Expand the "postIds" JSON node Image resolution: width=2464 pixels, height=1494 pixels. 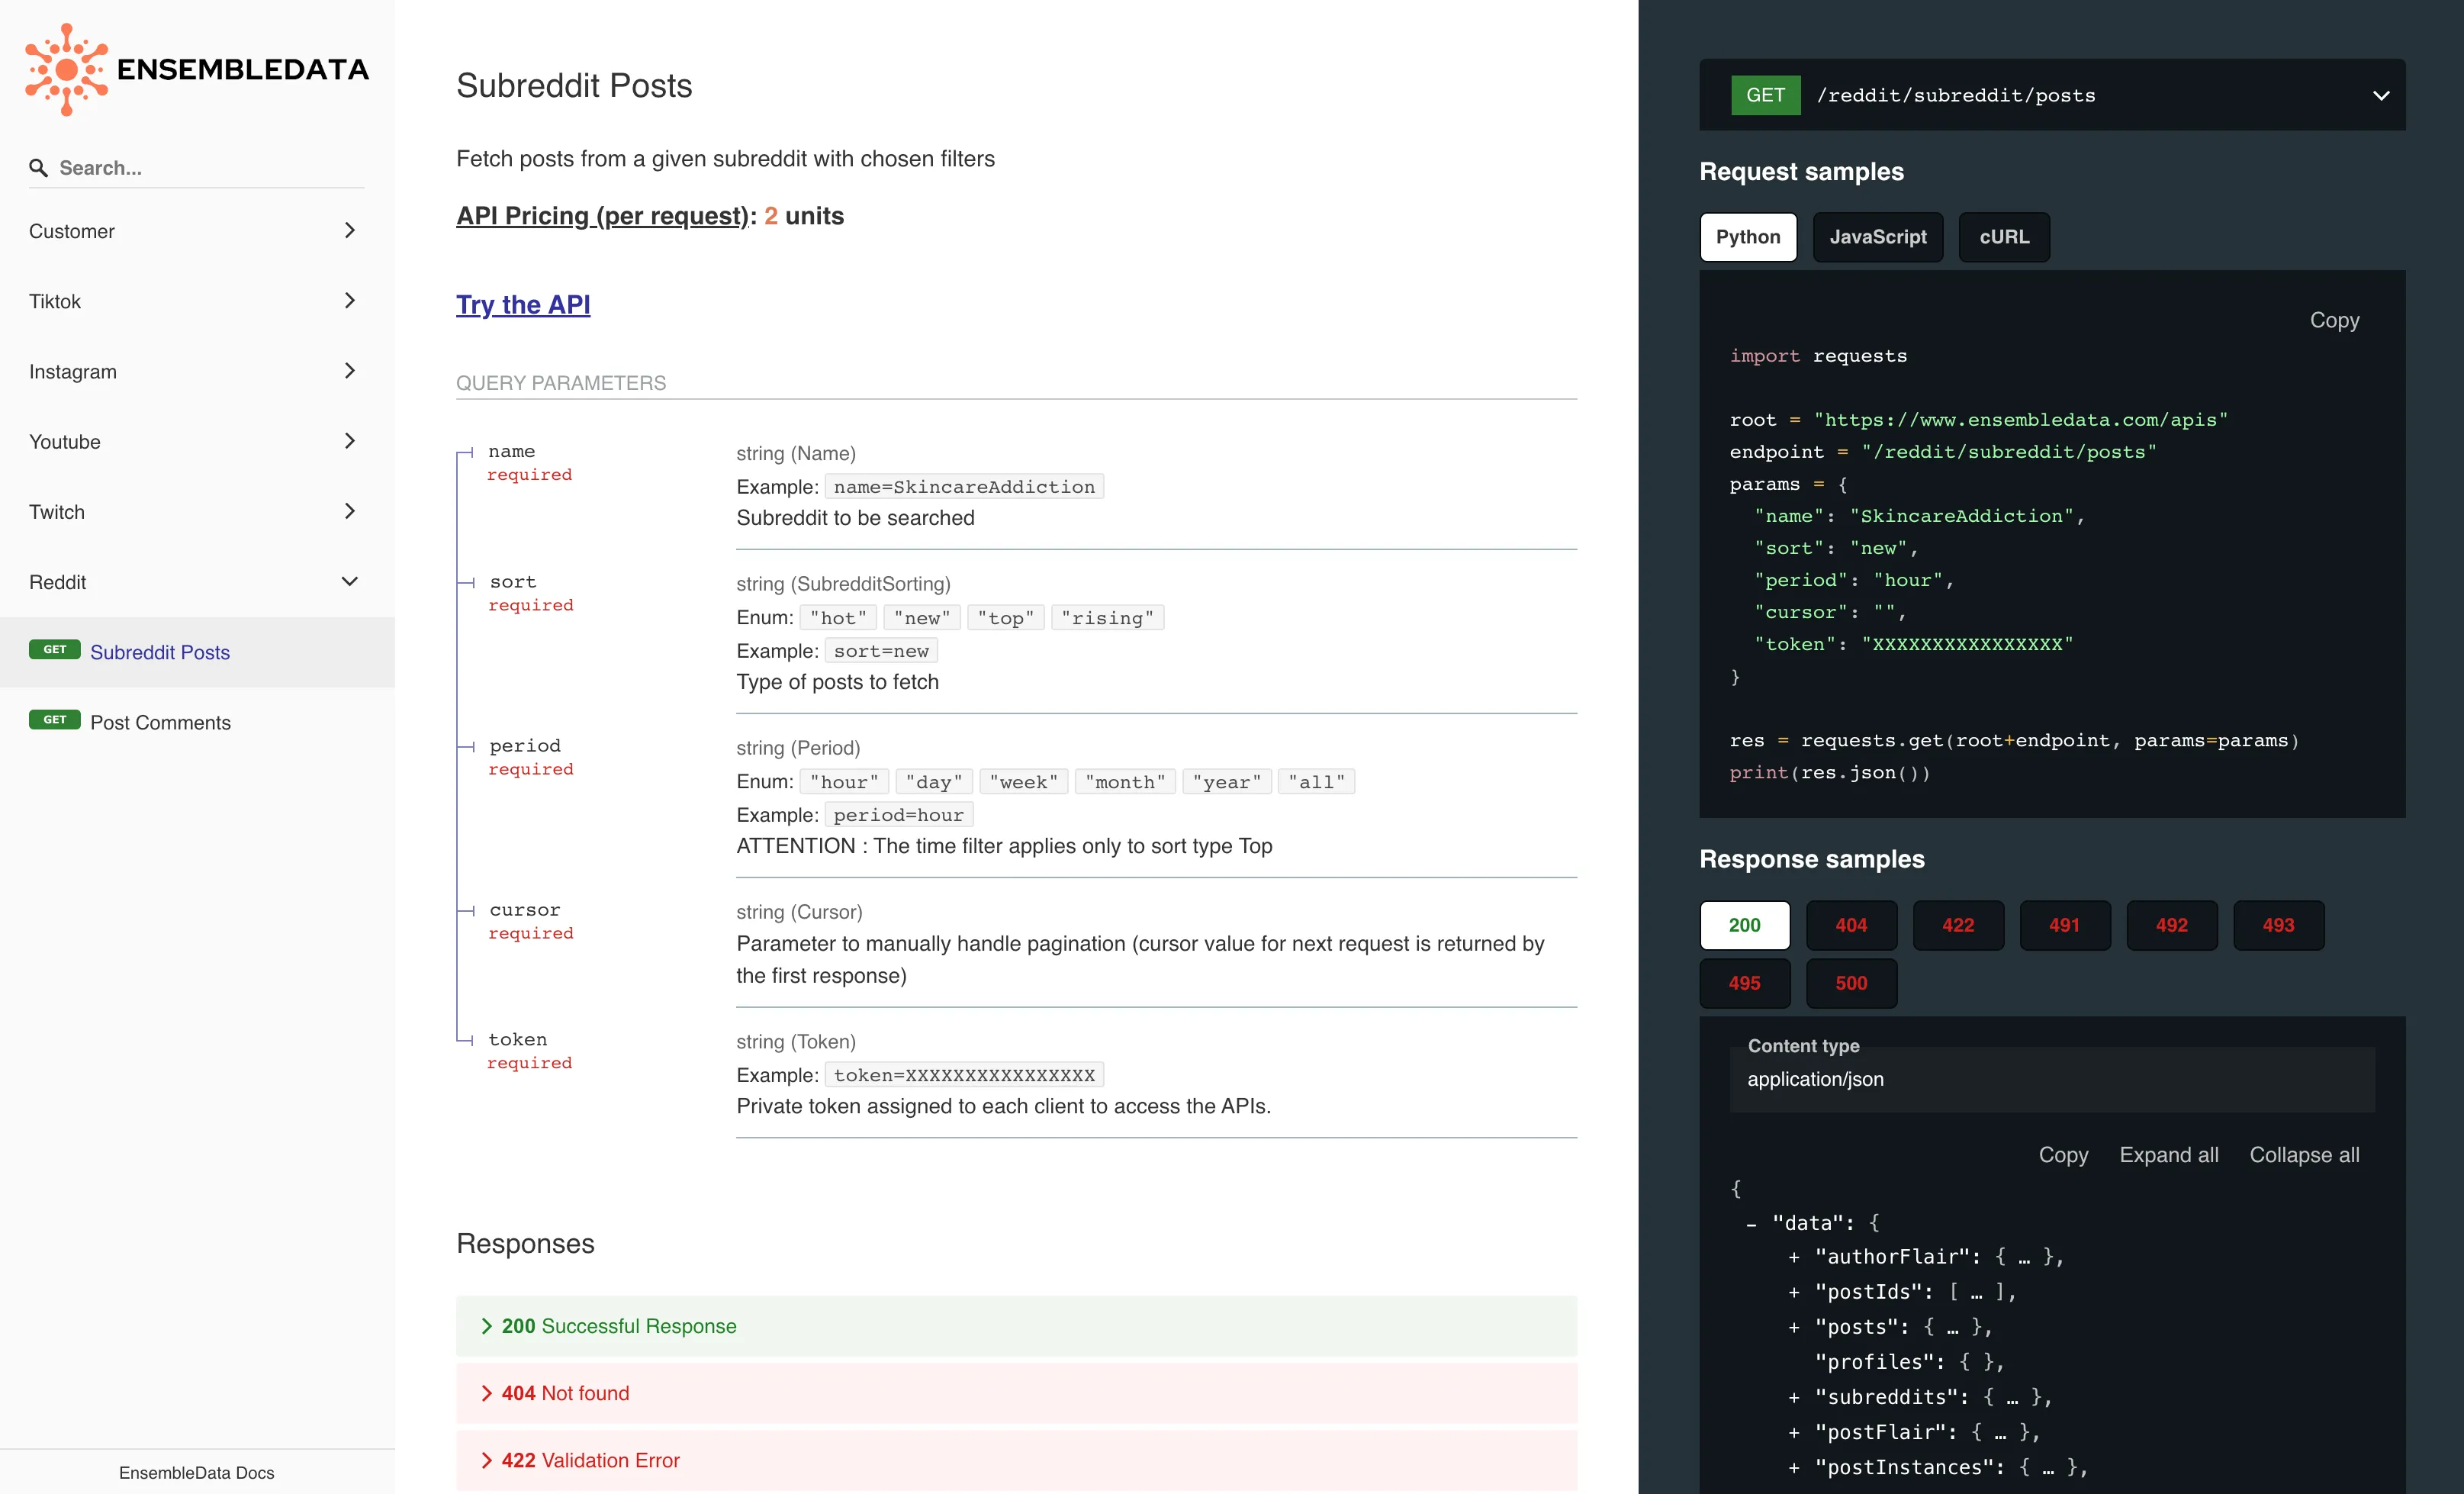(x=1794, y=1292)
